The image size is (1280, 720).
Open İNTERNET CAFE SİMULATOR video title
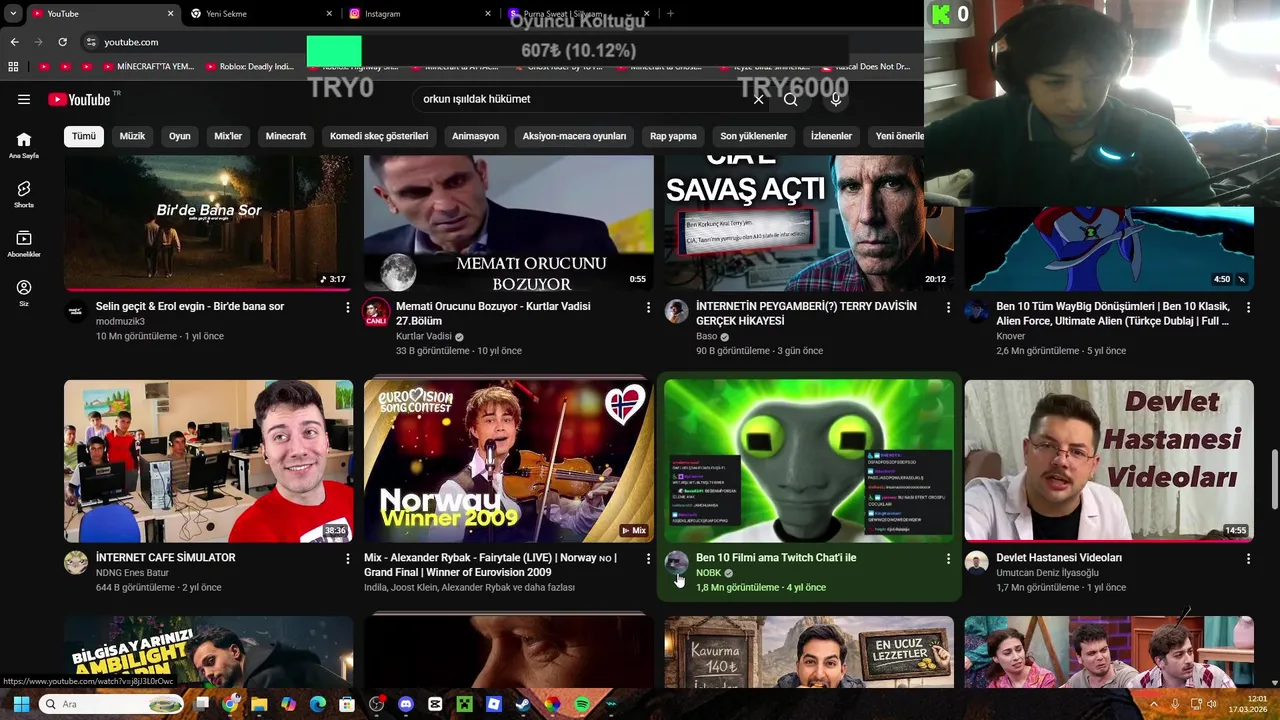pyautogui.click(x=165, y=558)
